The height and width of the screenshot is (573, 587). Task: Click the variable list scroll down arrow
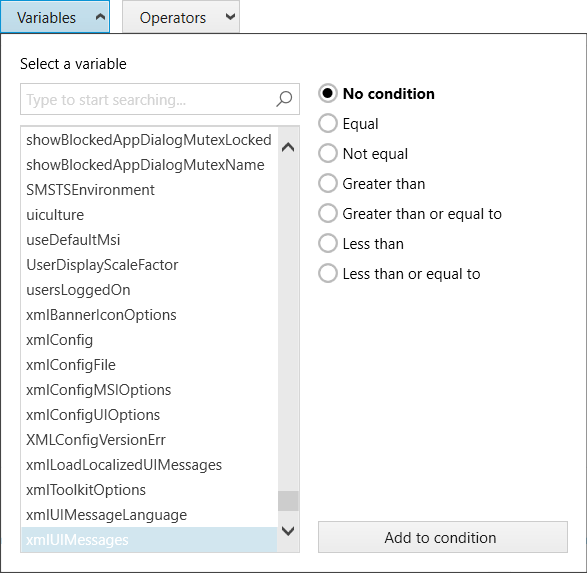288,531
